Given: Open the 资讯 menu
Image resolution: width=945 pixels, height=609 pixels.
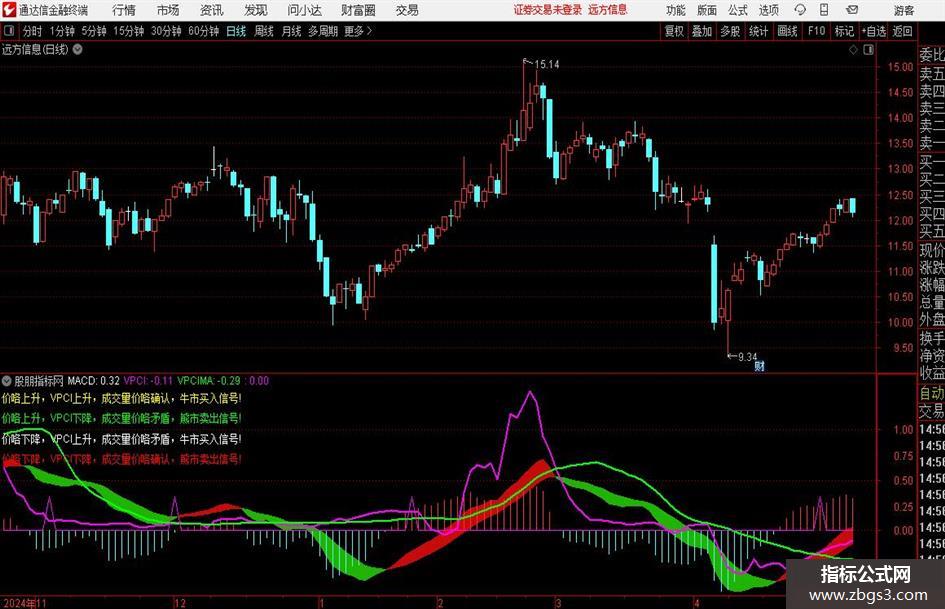Looking at the screenshot, I should point(212,10).
